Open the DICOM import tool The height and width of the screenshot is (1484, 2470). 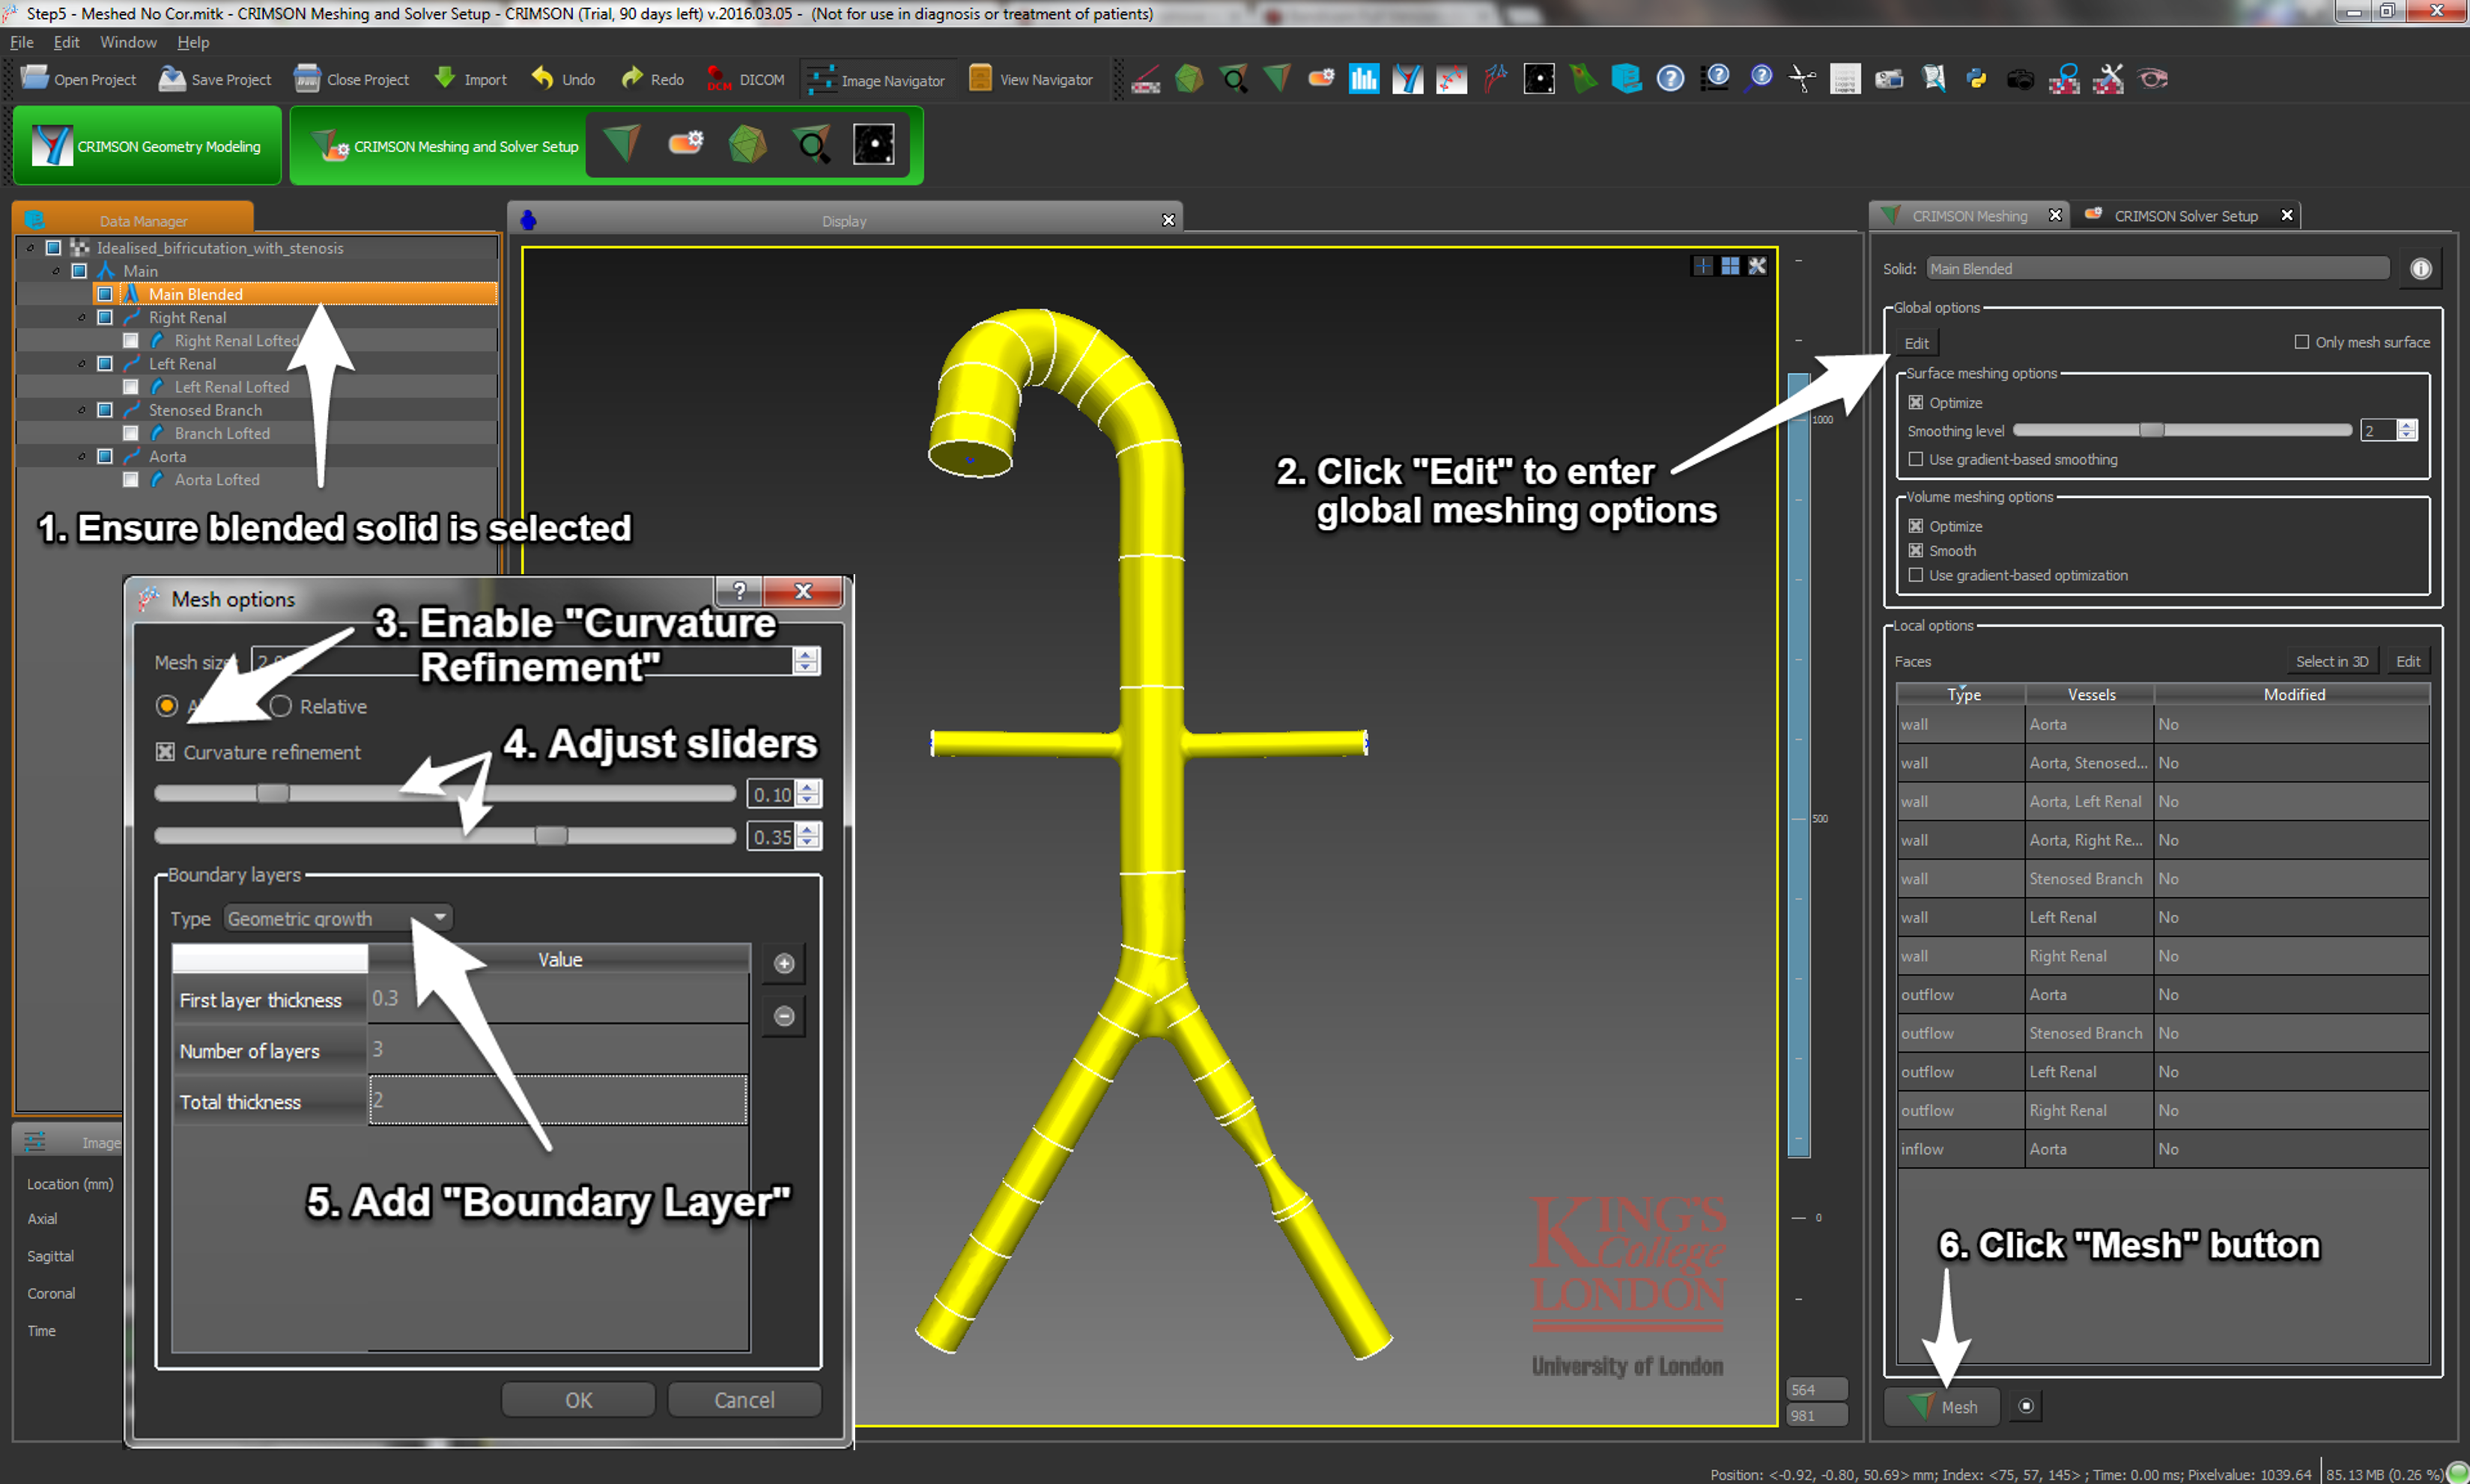click(x=719, y=78)
